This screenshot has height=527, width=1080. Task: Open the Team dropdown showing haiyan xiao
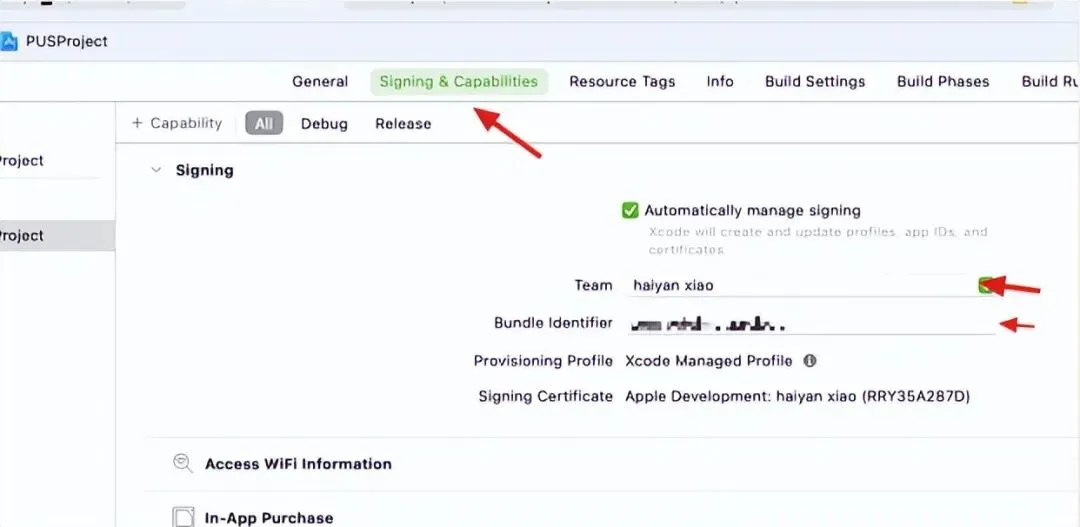point(811,285)
